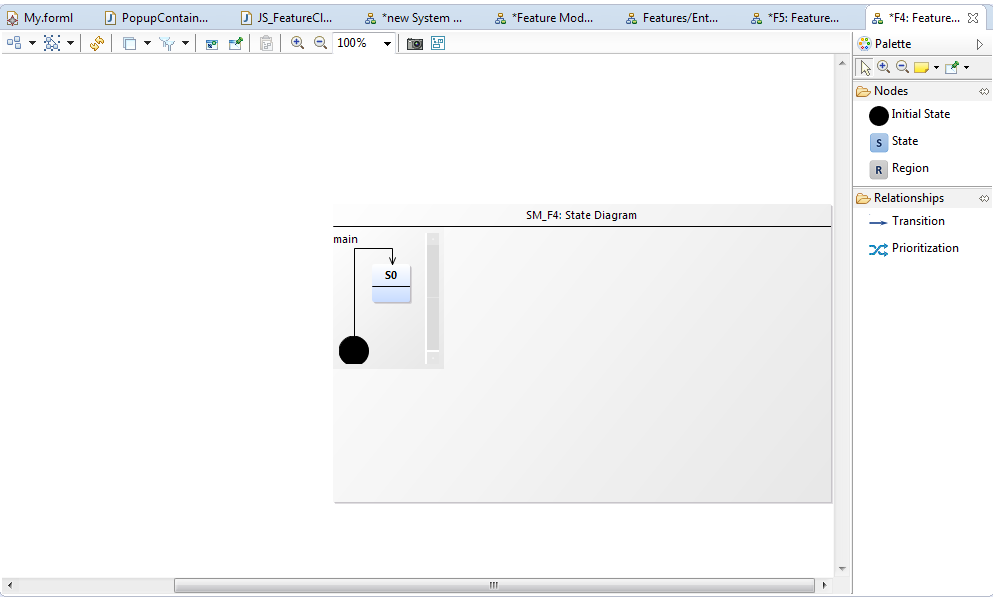This screenshot has height=597, width=993.
Task: Click the 100% zoom field
Action: pyautogui.click(x=358, y=43)
